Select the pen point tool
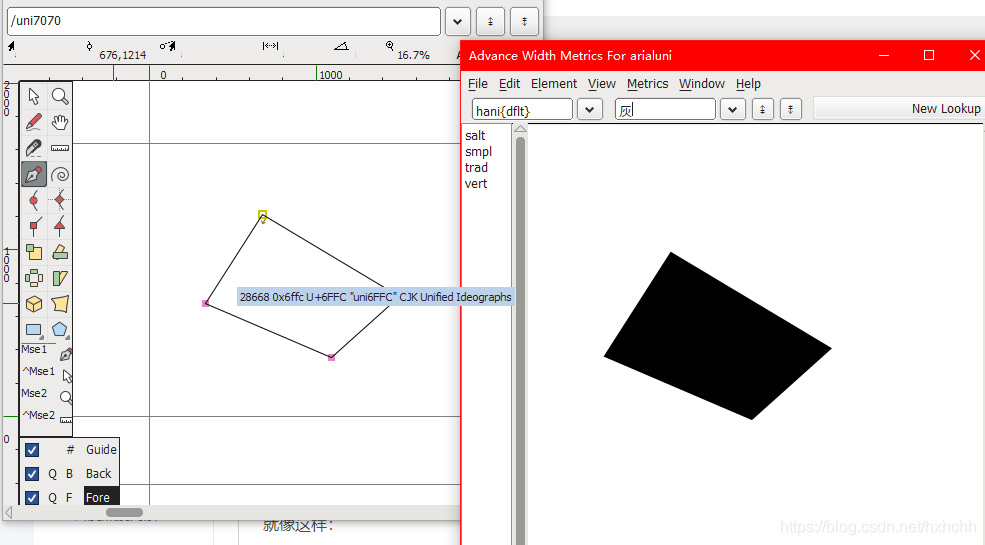The height and width of the screenshot is (545, 985). coord(34,175)
